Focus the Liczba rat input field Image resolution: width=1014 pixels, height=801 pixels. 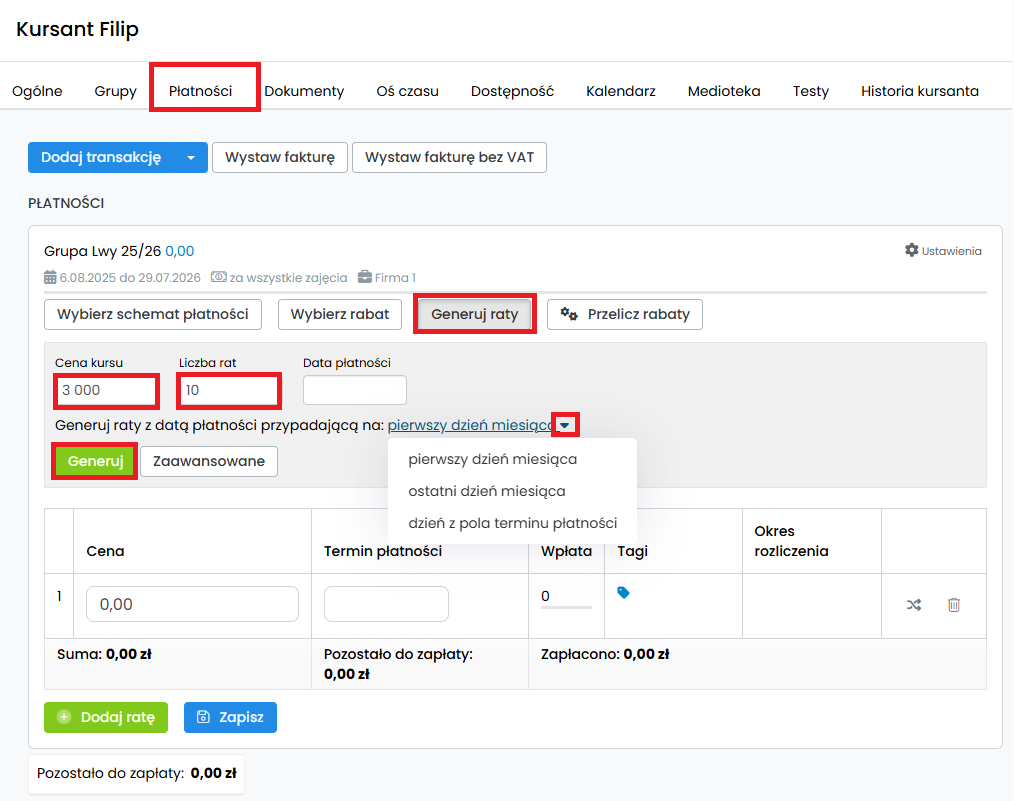(x=228, y=390)
